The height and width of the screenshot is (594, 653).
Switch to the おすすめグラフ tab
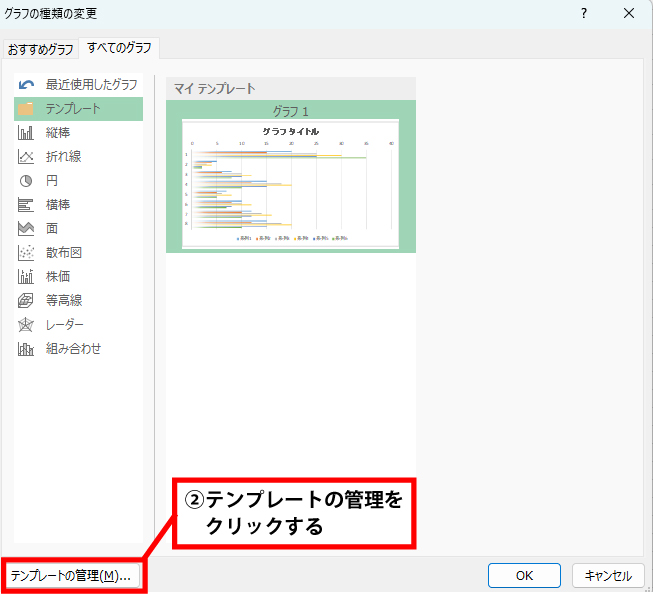tap(40, 50)
